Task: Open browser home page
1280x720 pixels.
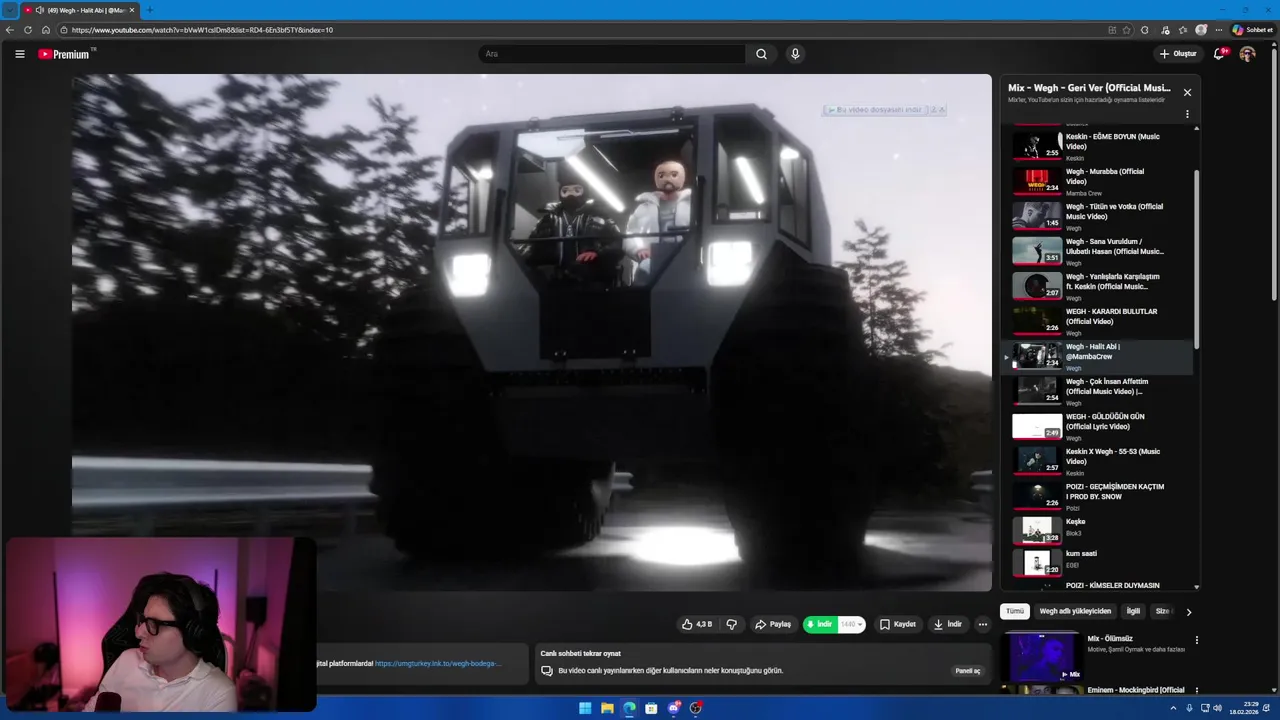Action: click(x=46, y=30)
